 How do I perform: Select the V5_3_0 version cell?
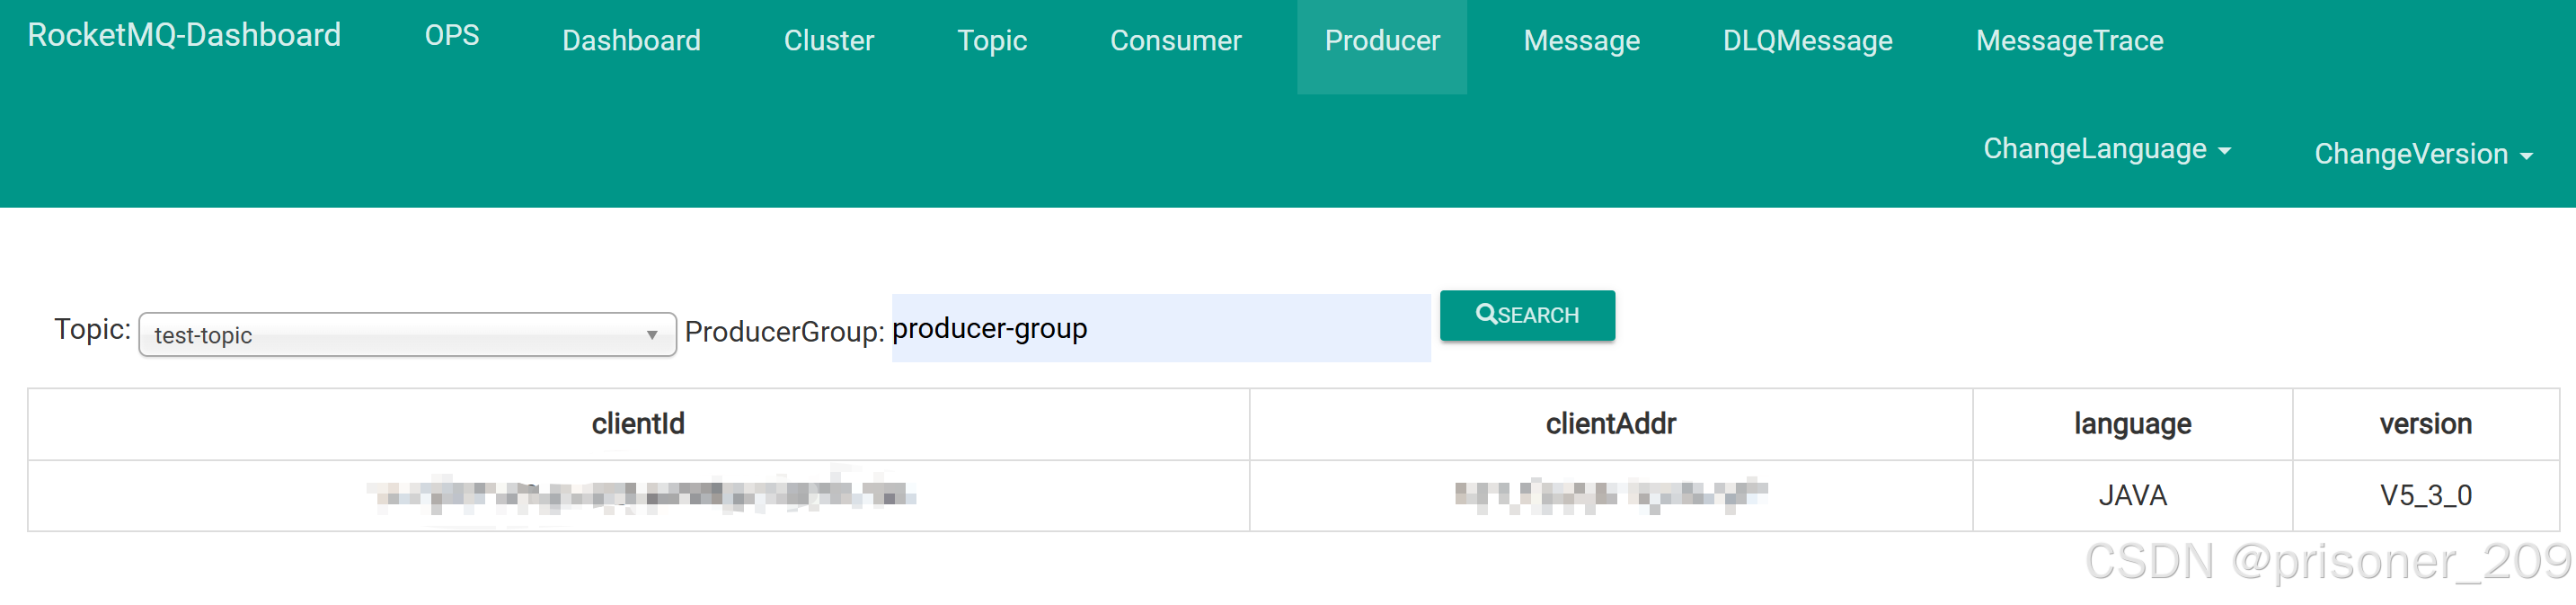tap(2425, 495)
